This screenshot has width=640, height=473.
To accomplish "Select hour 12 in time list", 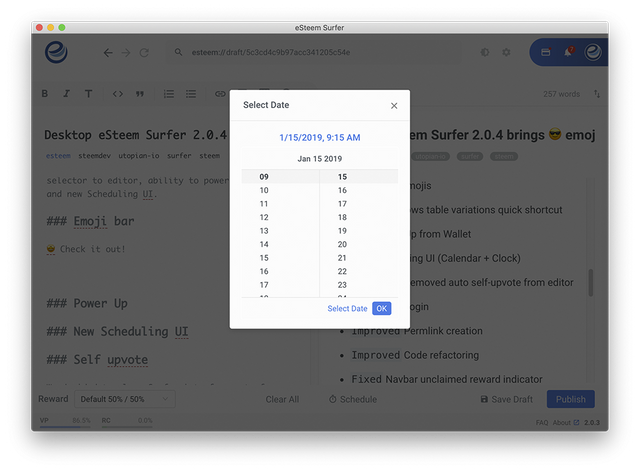I will [x=280, y=217].
